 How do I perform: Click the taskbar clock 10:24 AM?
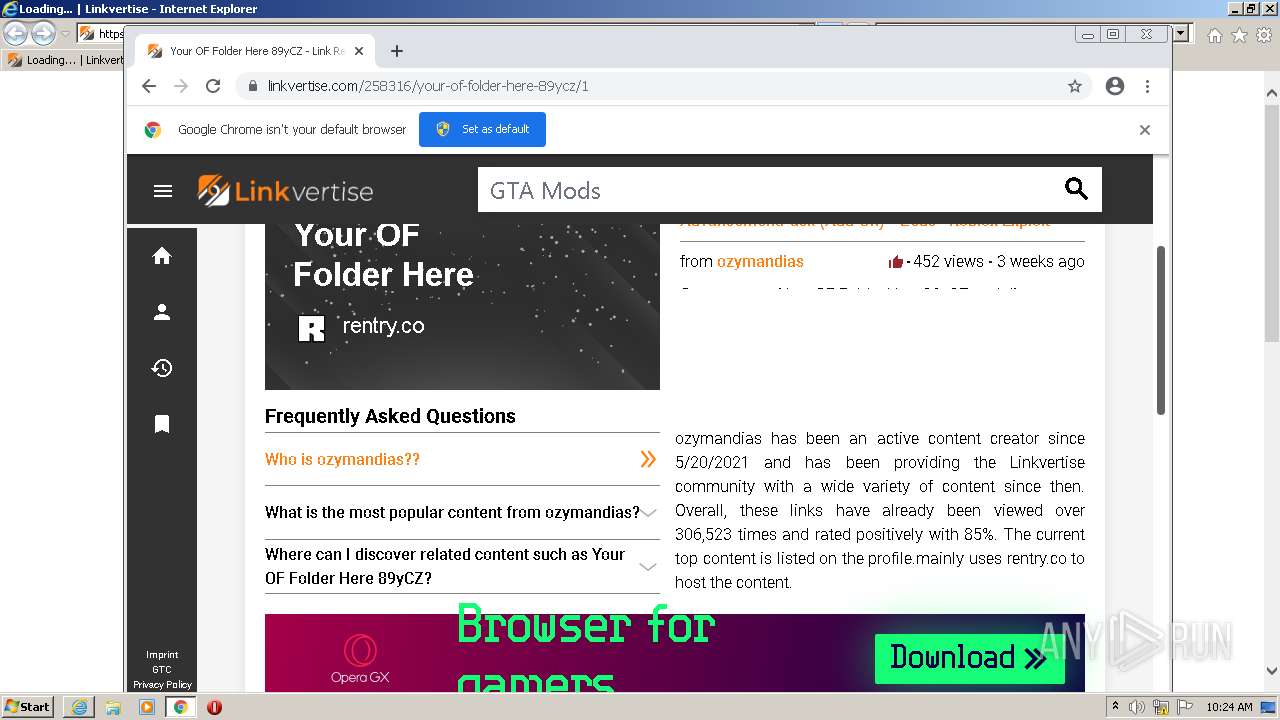pos(1229,707)
